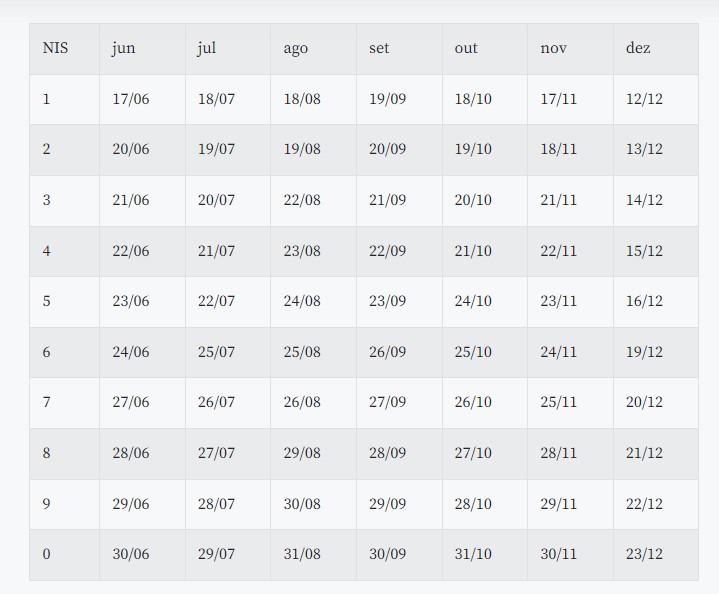719x594 pixels.
Task: Click NIS number 5 row label
Action: click(x=47, y=301)
